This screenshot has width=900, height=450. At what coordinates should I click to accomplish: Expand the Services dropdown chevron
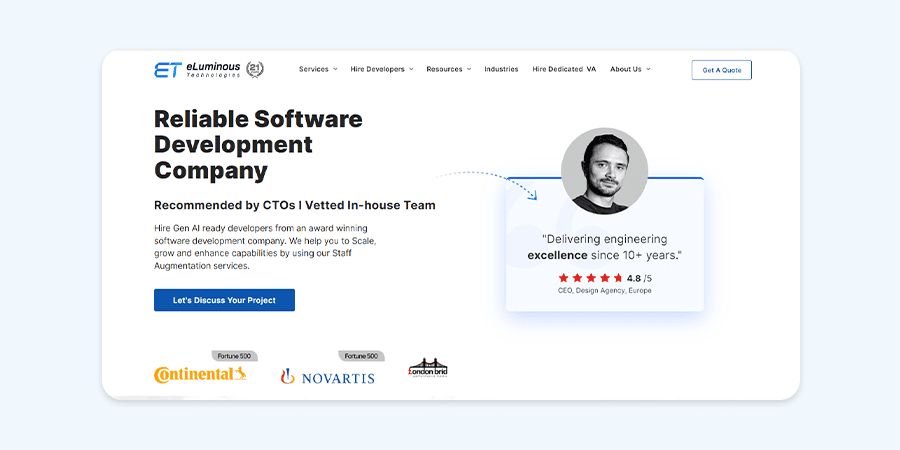pyautogui.click(x=335, y=69)
